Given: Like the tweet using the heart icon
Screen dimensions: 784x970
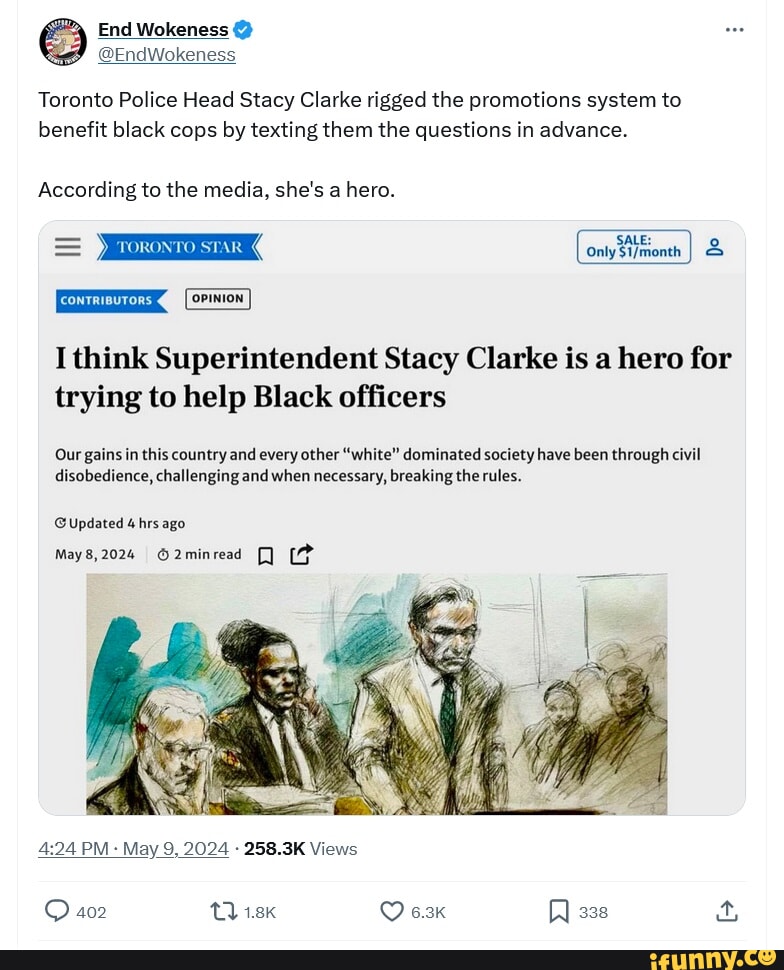Looking at the screenshot, I should [390, 911].
